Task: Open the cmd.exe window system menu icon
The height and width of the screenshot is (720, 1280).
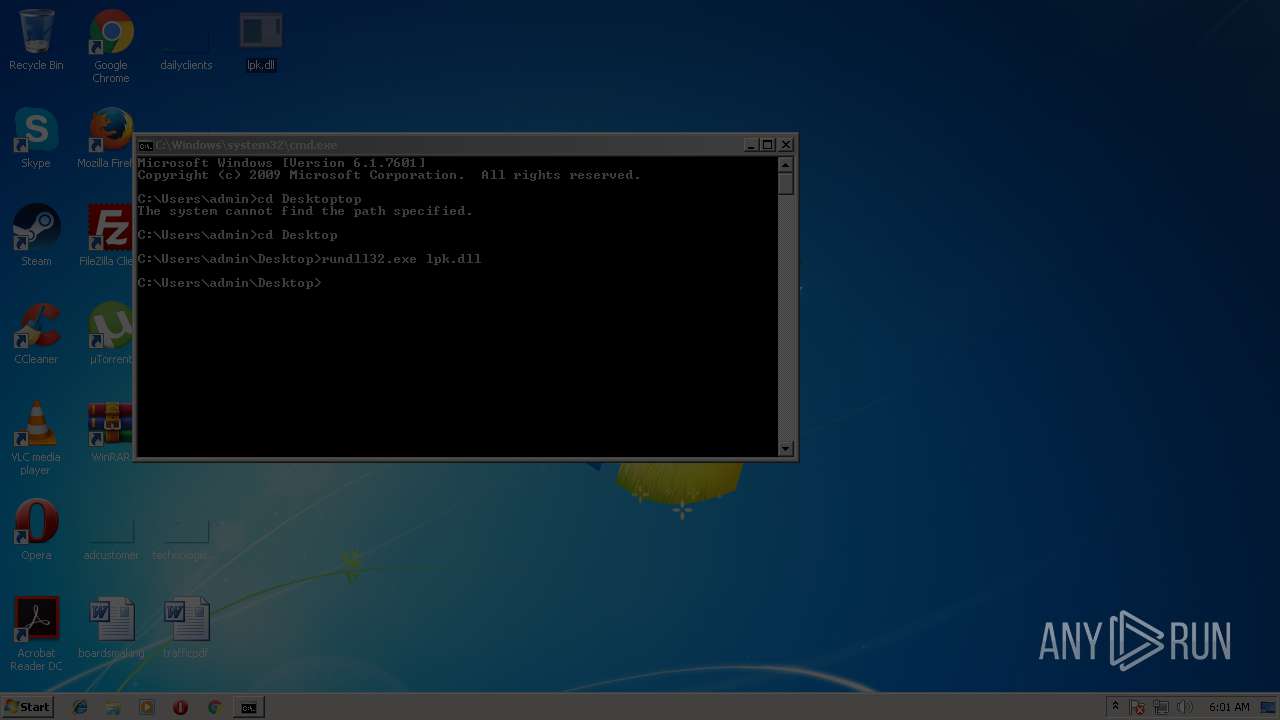Action: [x=145, y=145]
